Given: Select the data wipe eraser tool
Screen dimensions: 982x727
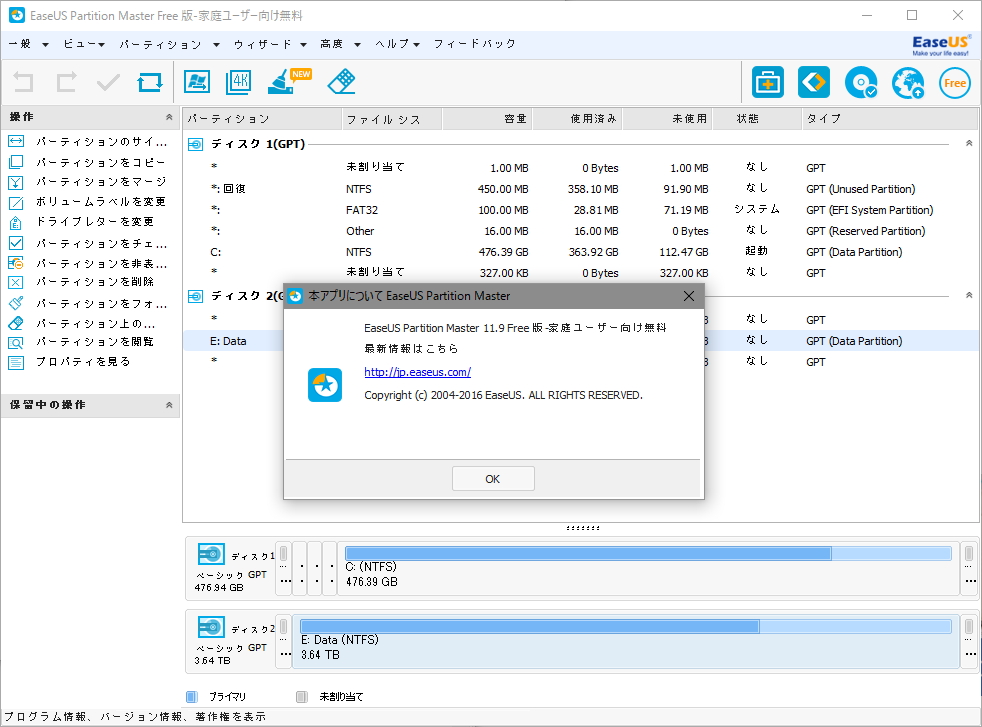Looking at the screenshot, I should (x=341, y=82).
